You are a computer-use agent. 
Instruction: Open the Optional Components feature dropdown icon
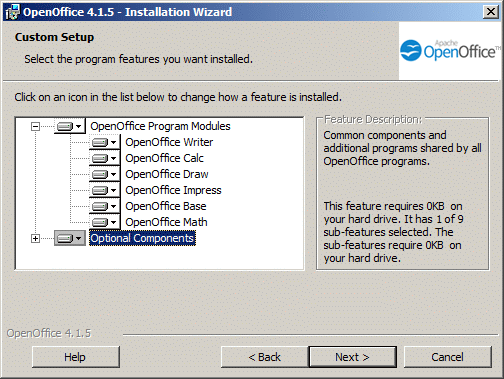pyautogui.click(x=70, y=238)
